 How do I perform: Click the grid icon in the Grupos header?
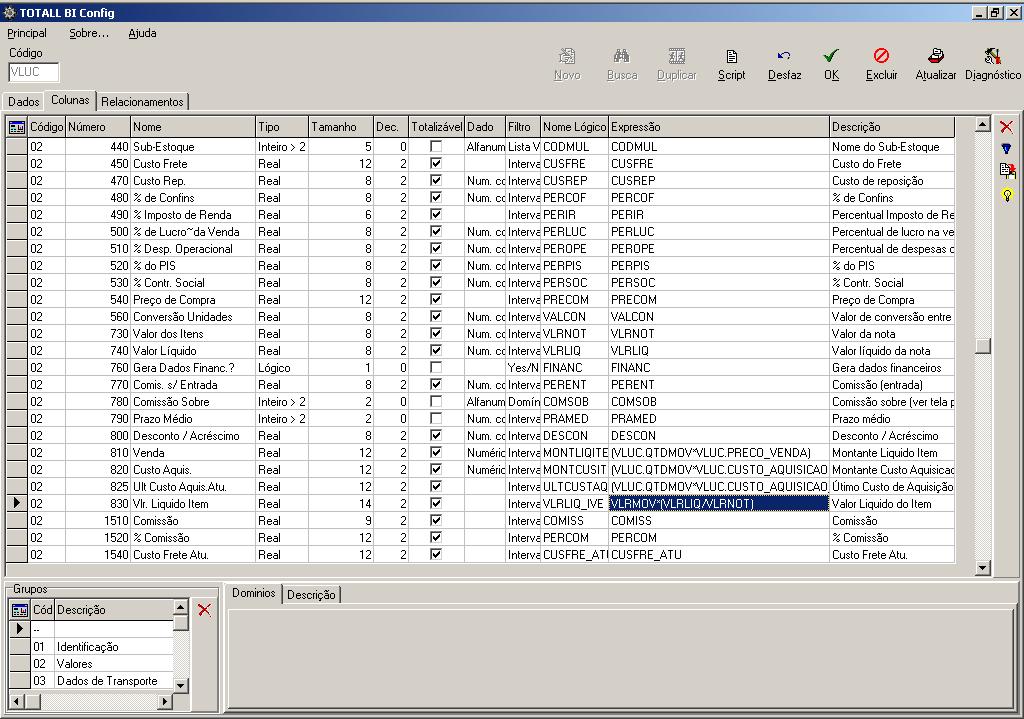click(20, 610)
